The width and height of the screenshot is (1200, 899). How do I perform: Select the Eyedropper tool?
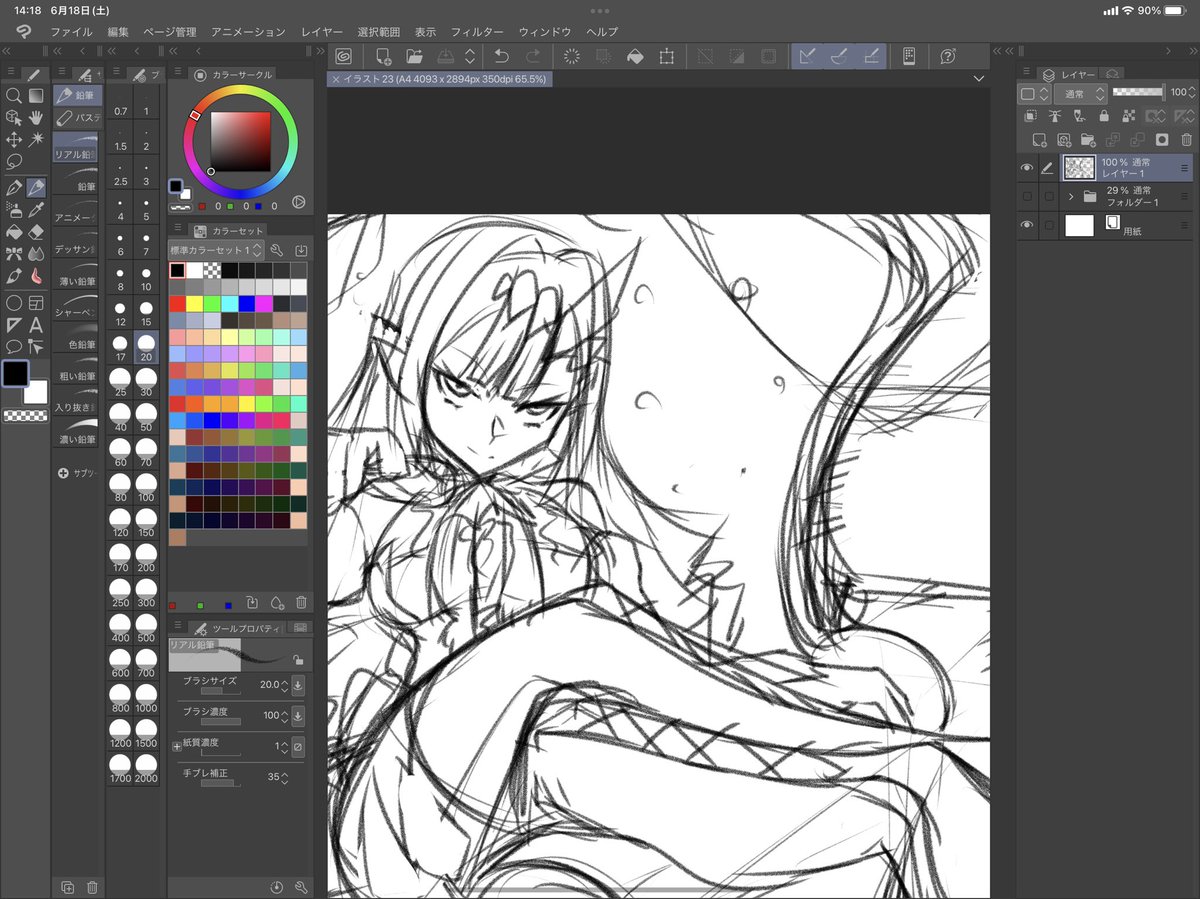[34, 210]
